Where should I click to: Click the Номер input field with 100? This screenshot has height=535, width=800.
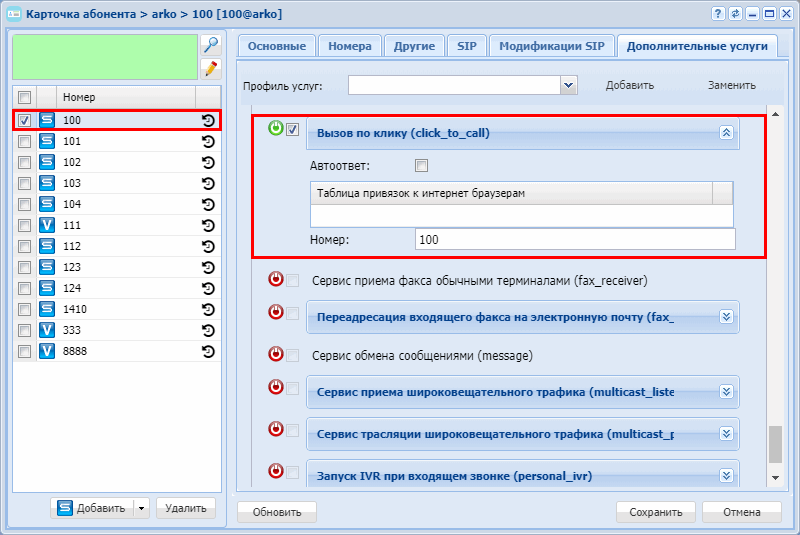[x=575, y=239]
